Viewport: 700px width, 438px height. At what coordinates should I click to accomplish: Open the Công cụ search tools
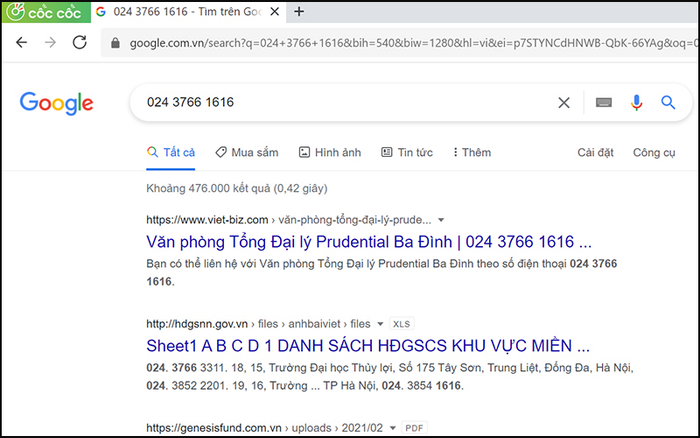tap(654, 152)
